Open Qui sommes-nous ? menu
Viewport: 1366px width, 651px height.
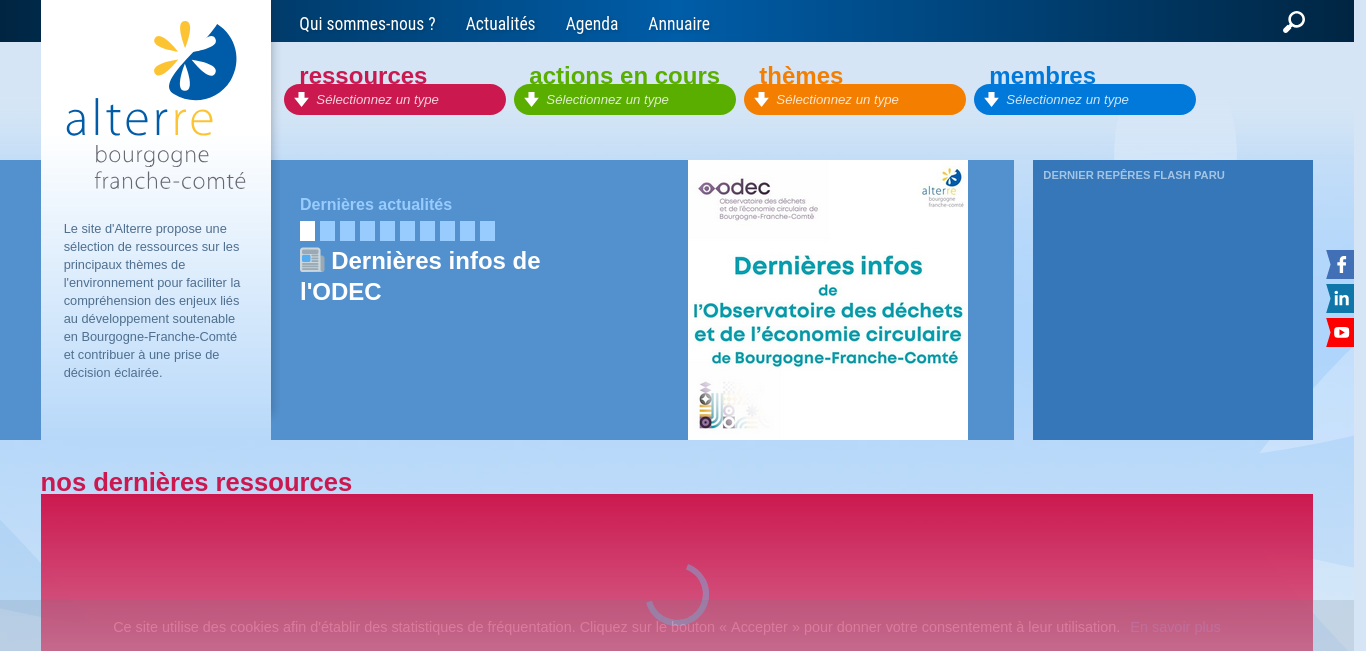(x=367, y=24)
